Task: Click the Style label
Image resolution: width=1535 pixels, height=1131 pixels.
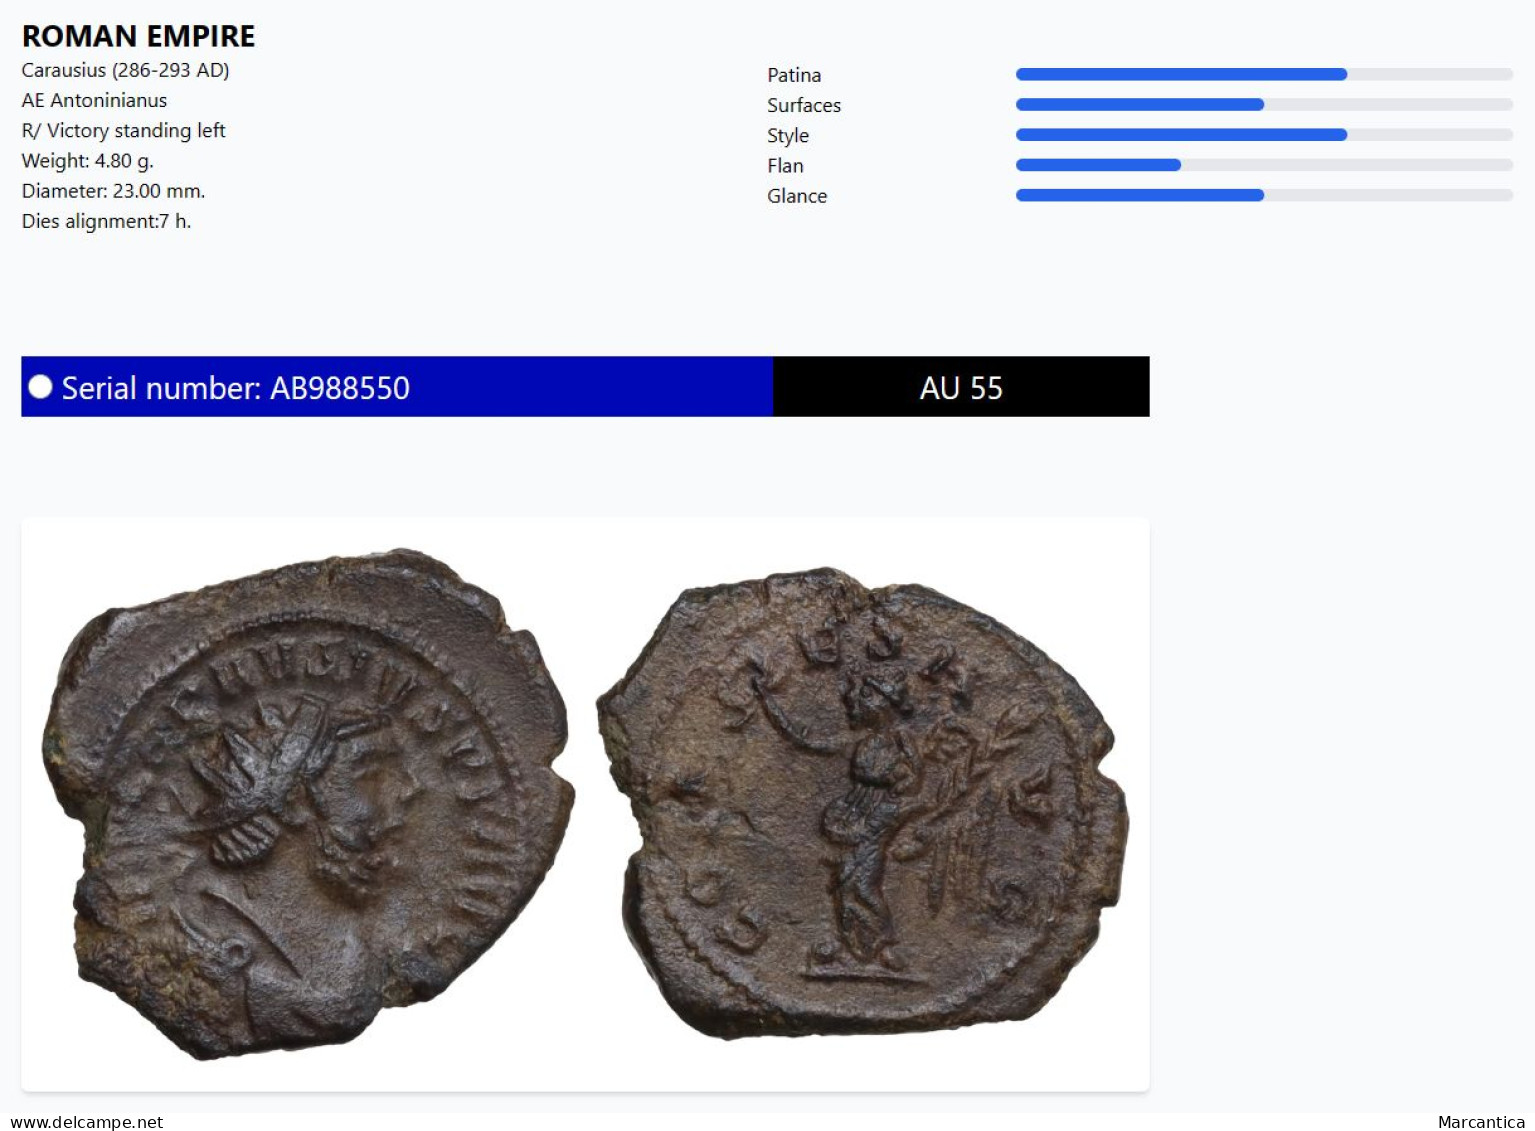Action: pos(788,136)
